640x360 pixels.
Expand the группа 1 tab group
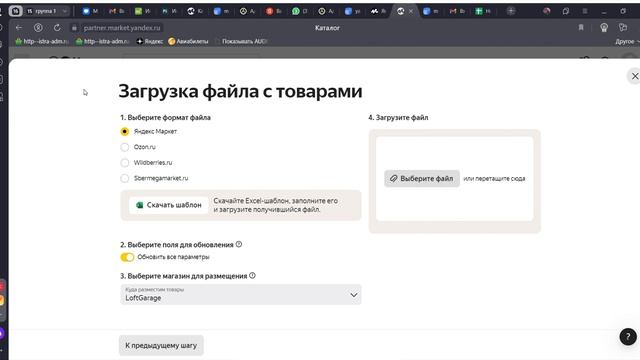coord(46,11)
